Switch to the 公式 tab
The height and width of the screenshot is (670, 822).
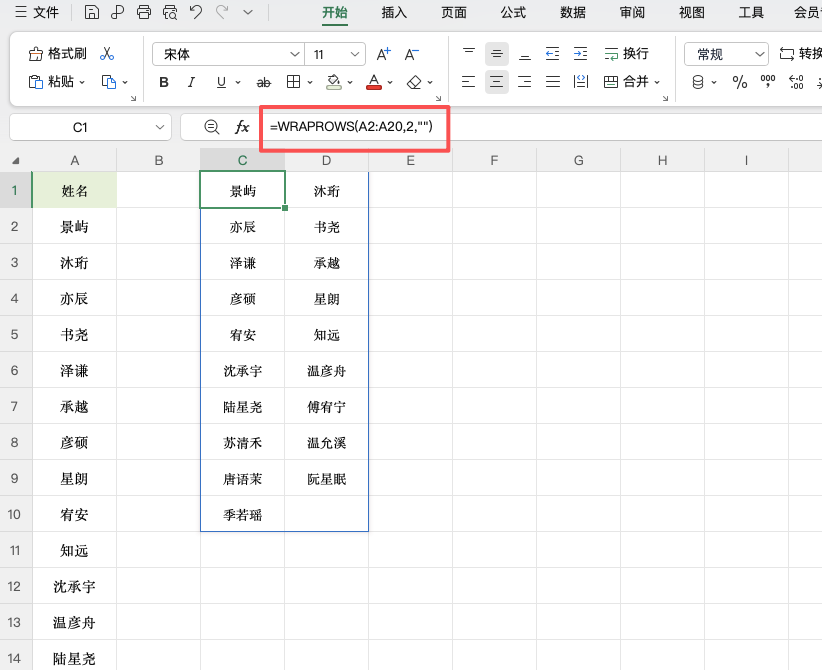click(513, 12)
